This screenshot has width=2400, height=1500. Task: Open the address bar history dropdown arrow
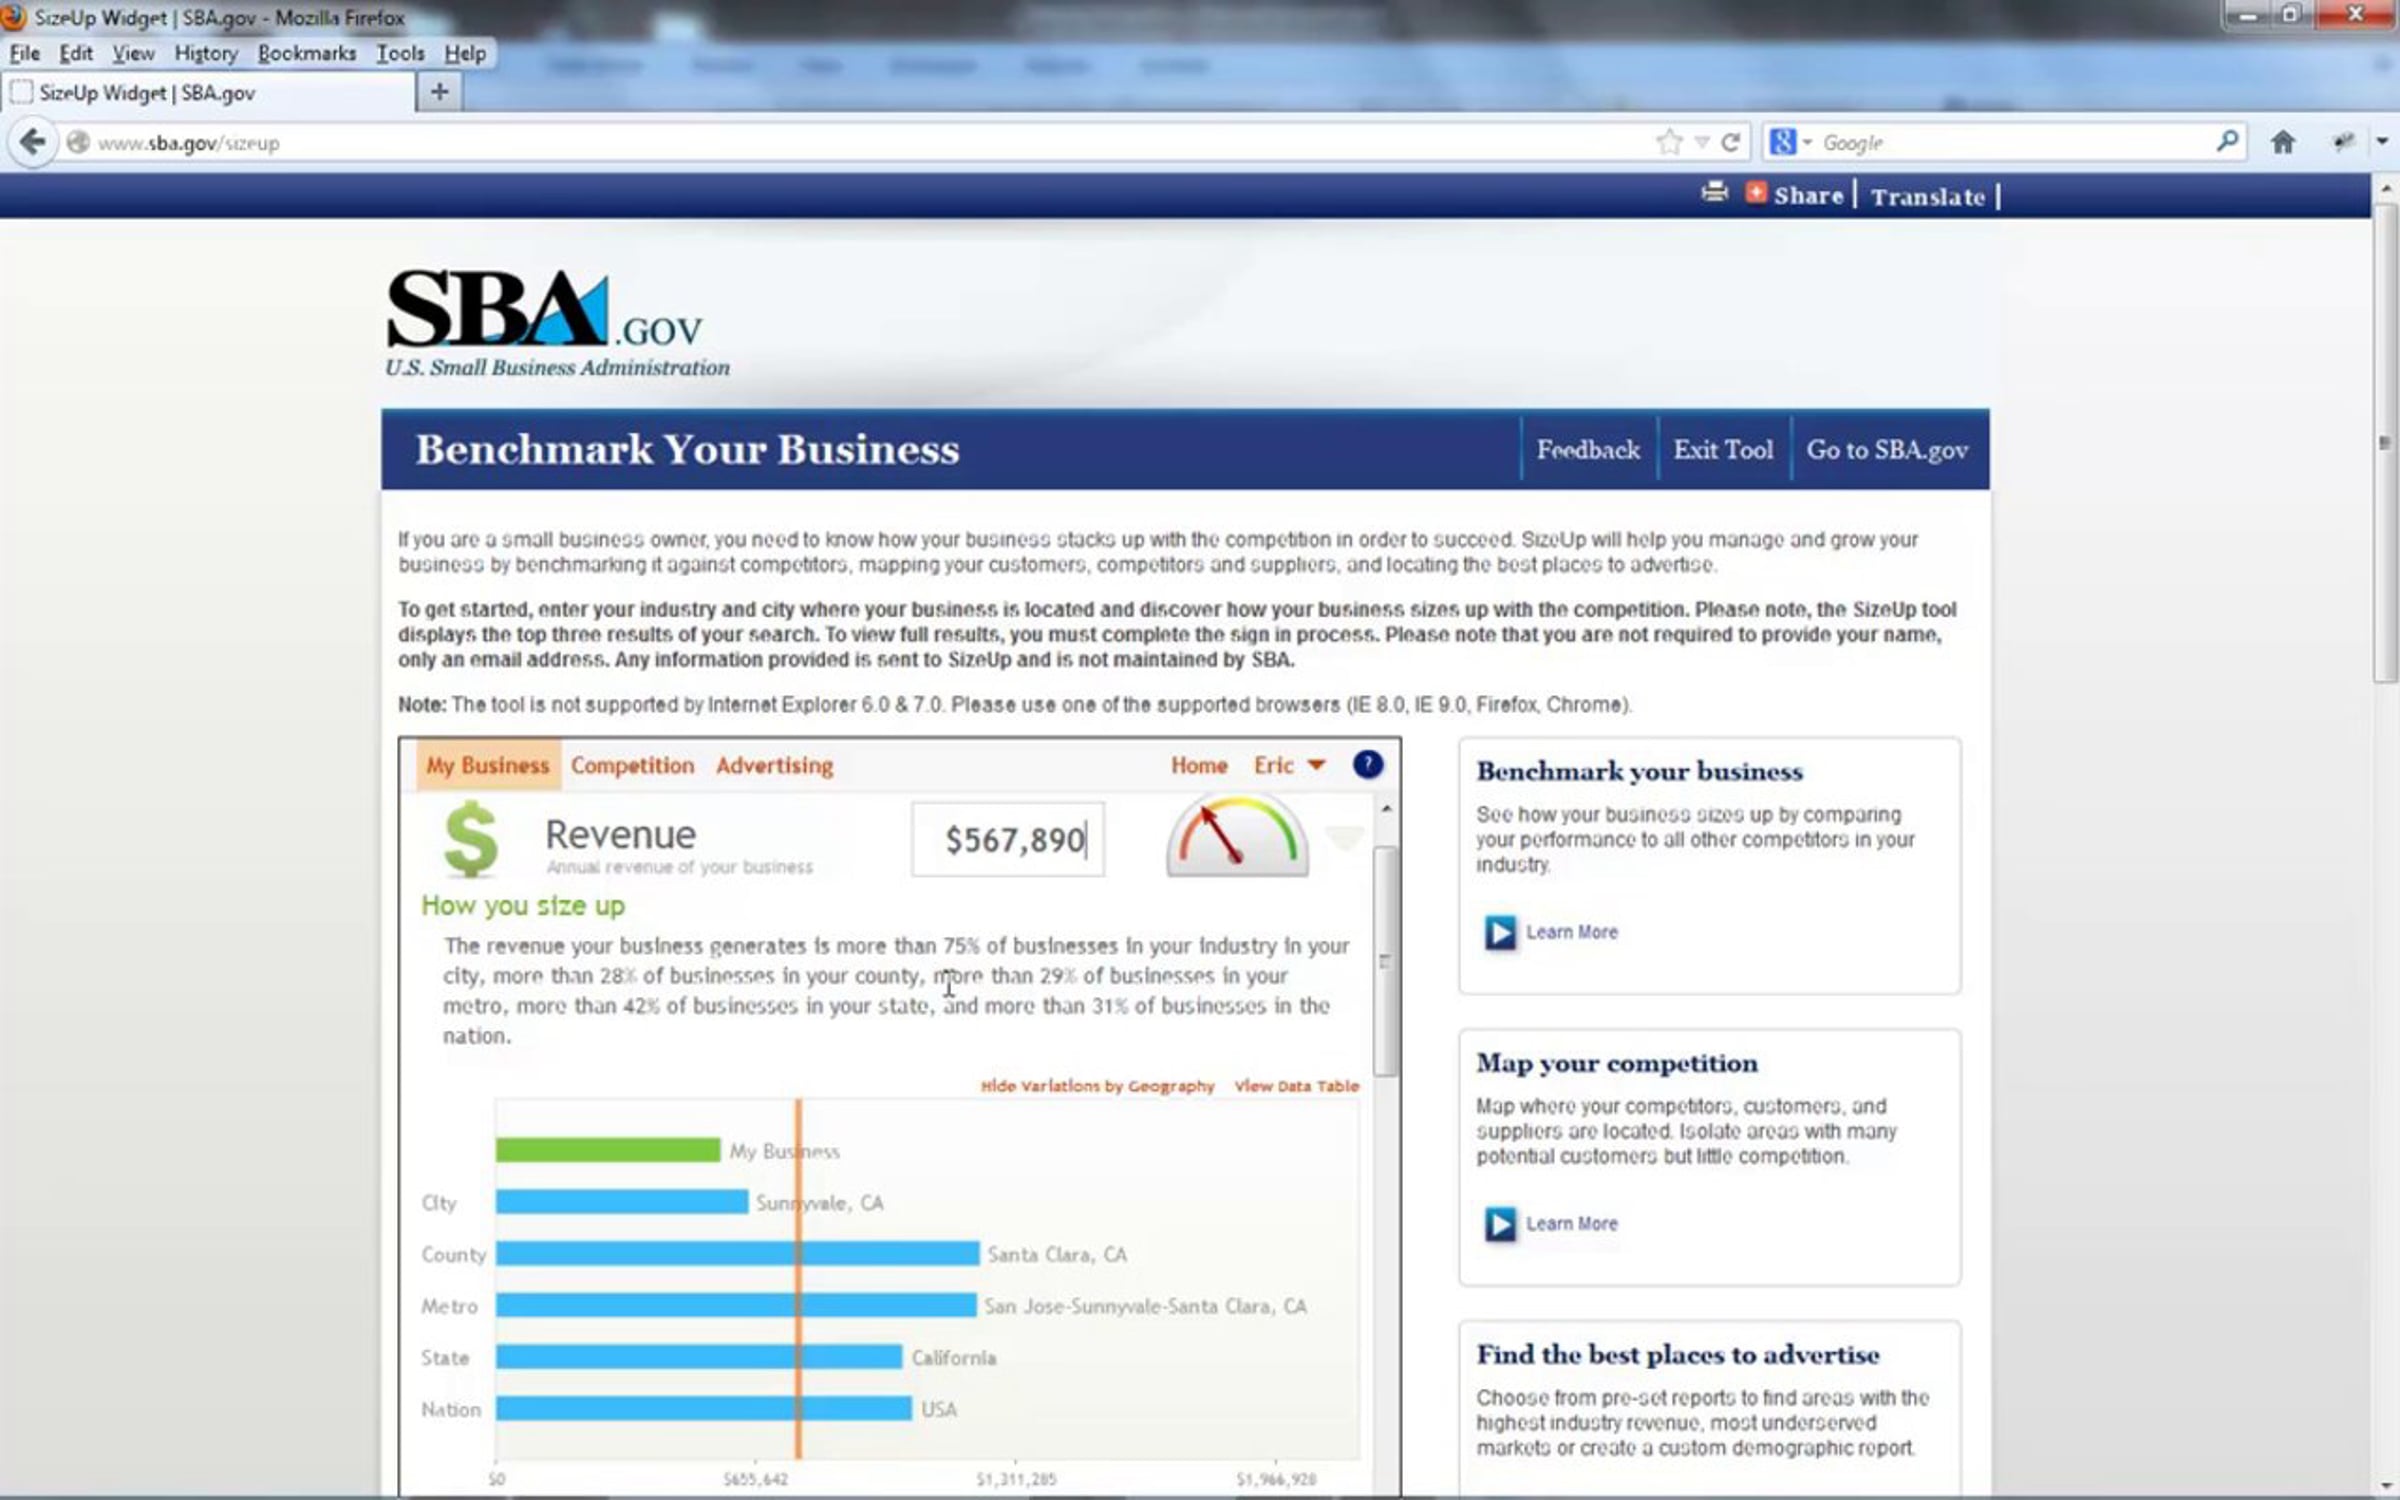pos(1701,143)
